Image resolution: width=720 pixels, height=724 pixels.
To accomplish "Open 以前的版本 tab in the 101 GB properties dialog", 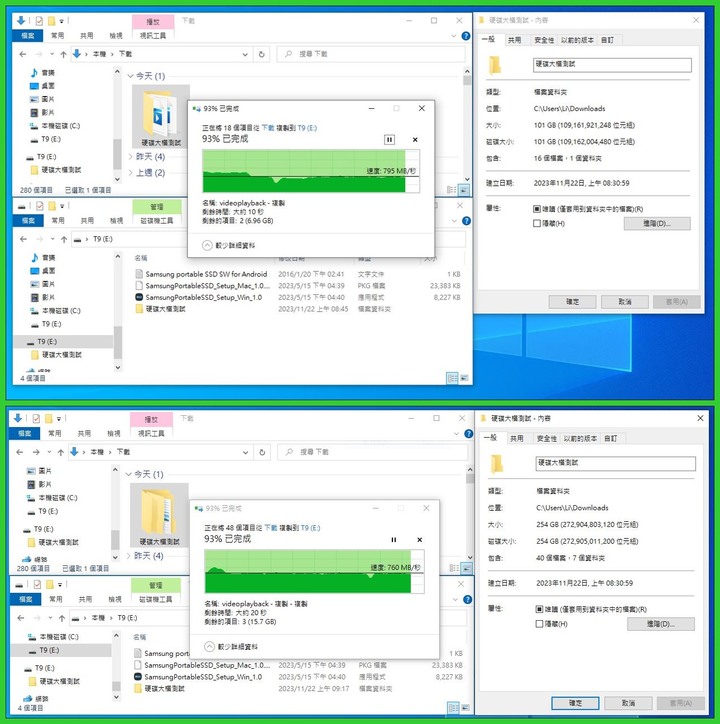I will 577,40.
